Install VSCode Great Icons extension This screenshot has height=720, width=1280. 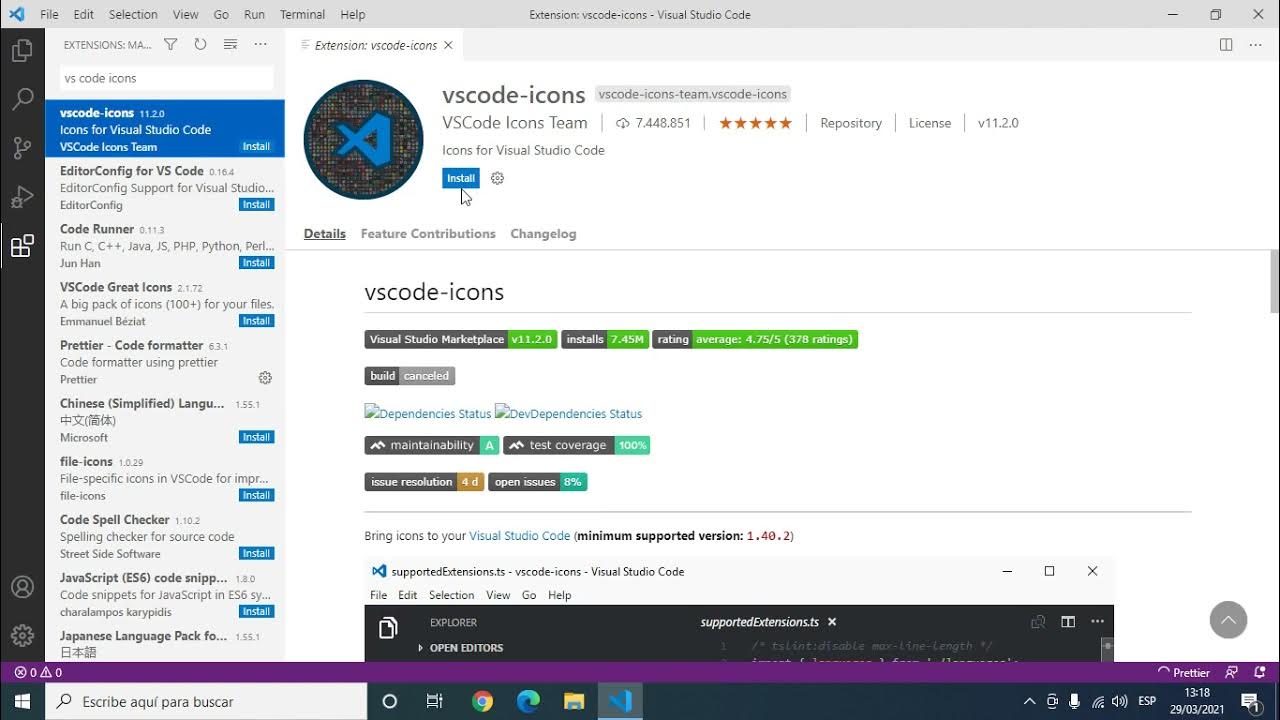point(257,321)
